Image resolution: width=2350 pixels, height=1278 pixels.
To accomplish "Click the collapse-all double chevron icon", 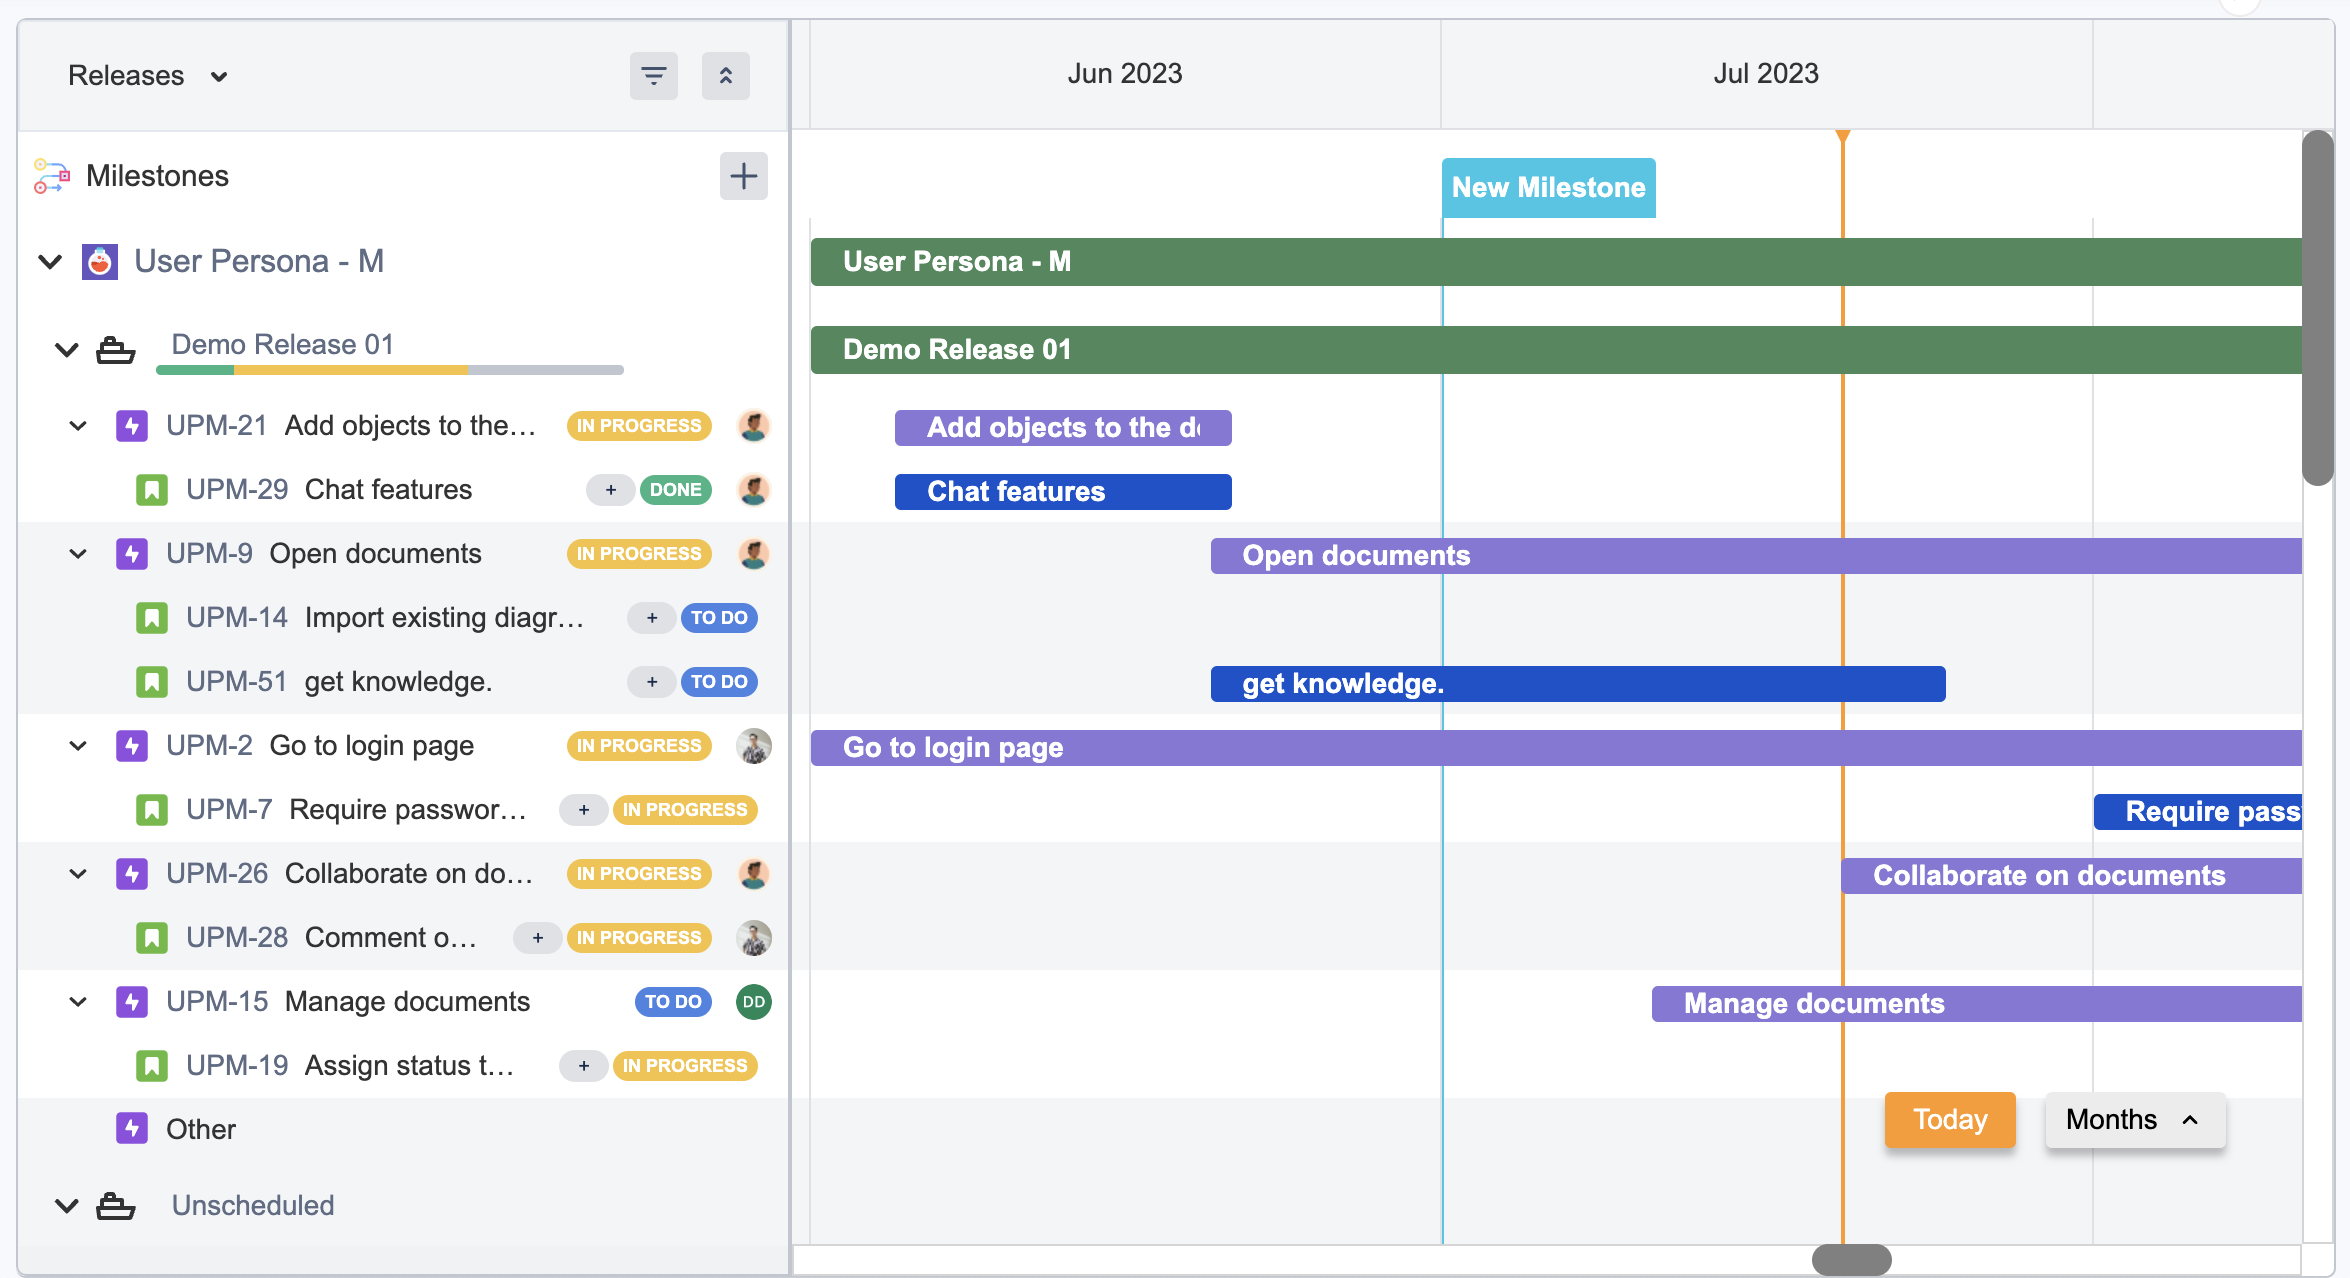I will coord(725,76).
